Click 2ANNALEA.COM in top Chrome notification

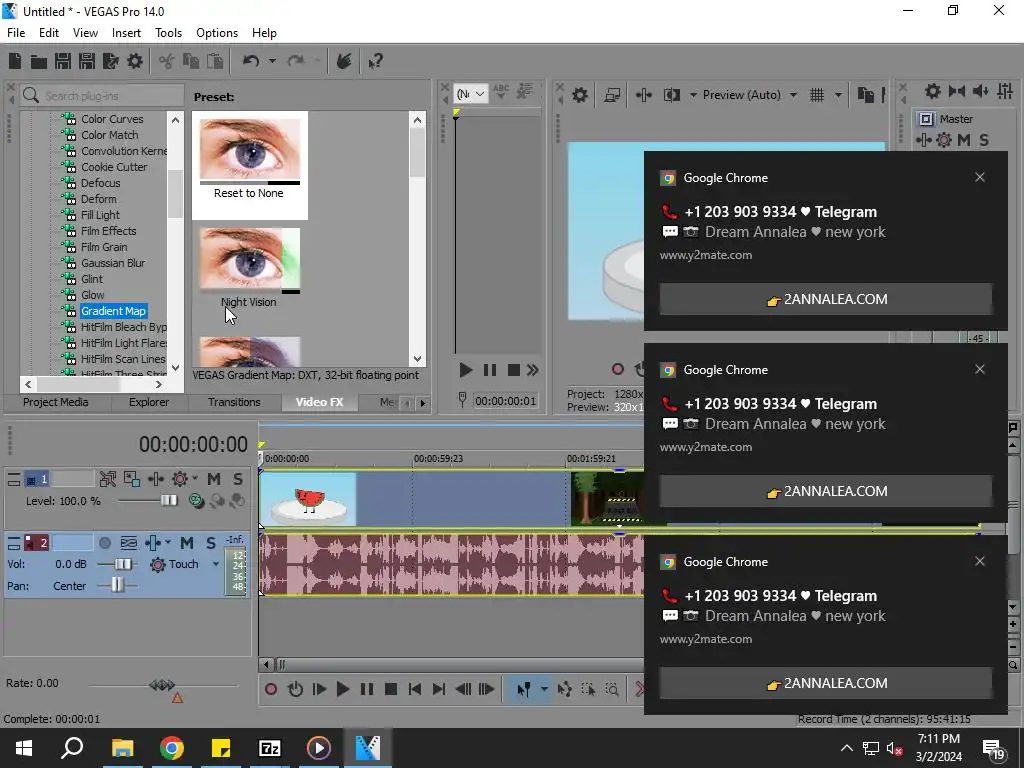[826, 299]
